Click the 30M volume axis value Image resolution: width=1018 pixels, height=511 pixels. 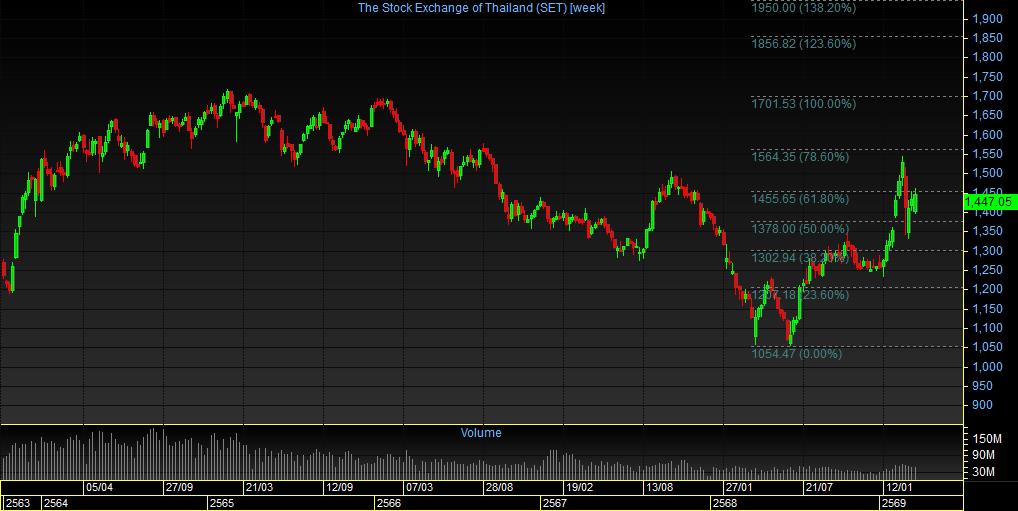click(x=984, y=472)
